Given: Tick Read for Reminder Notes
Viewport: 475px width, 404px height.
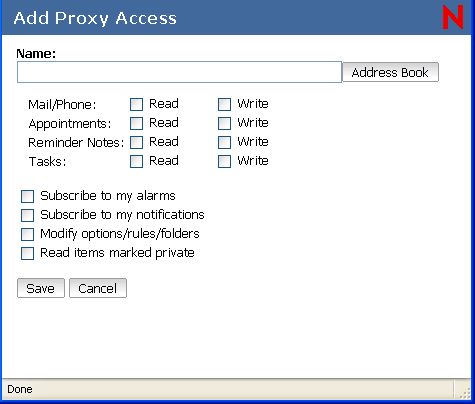Looking at the screenshot, I should tap(136, 142).
